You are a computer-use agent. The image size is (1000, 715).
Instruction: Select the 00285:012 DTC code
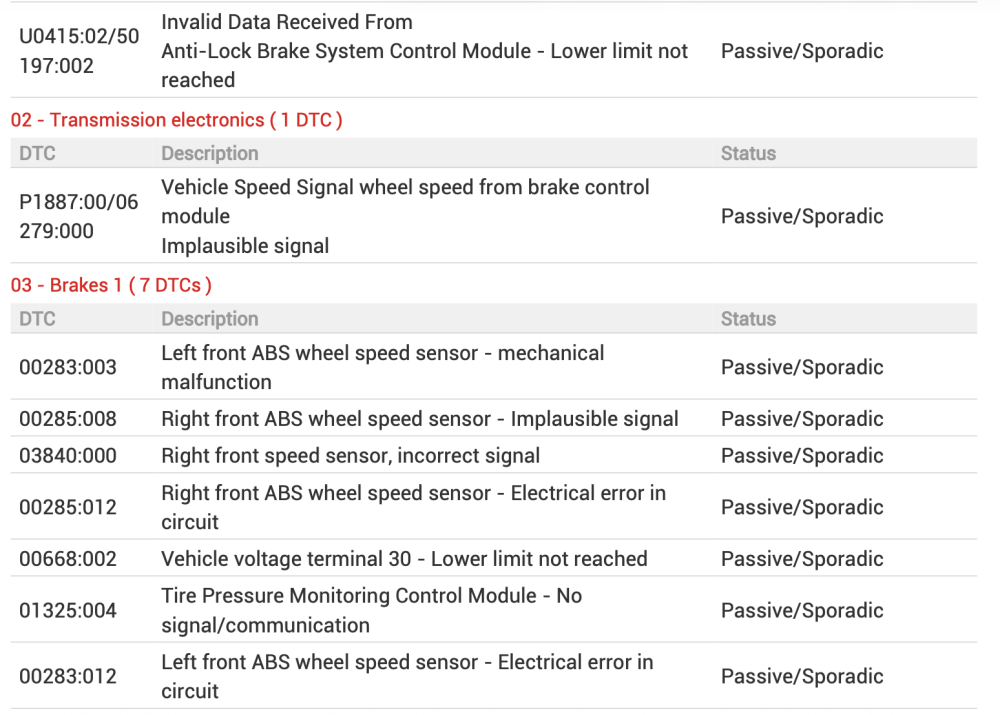[68, 507]
